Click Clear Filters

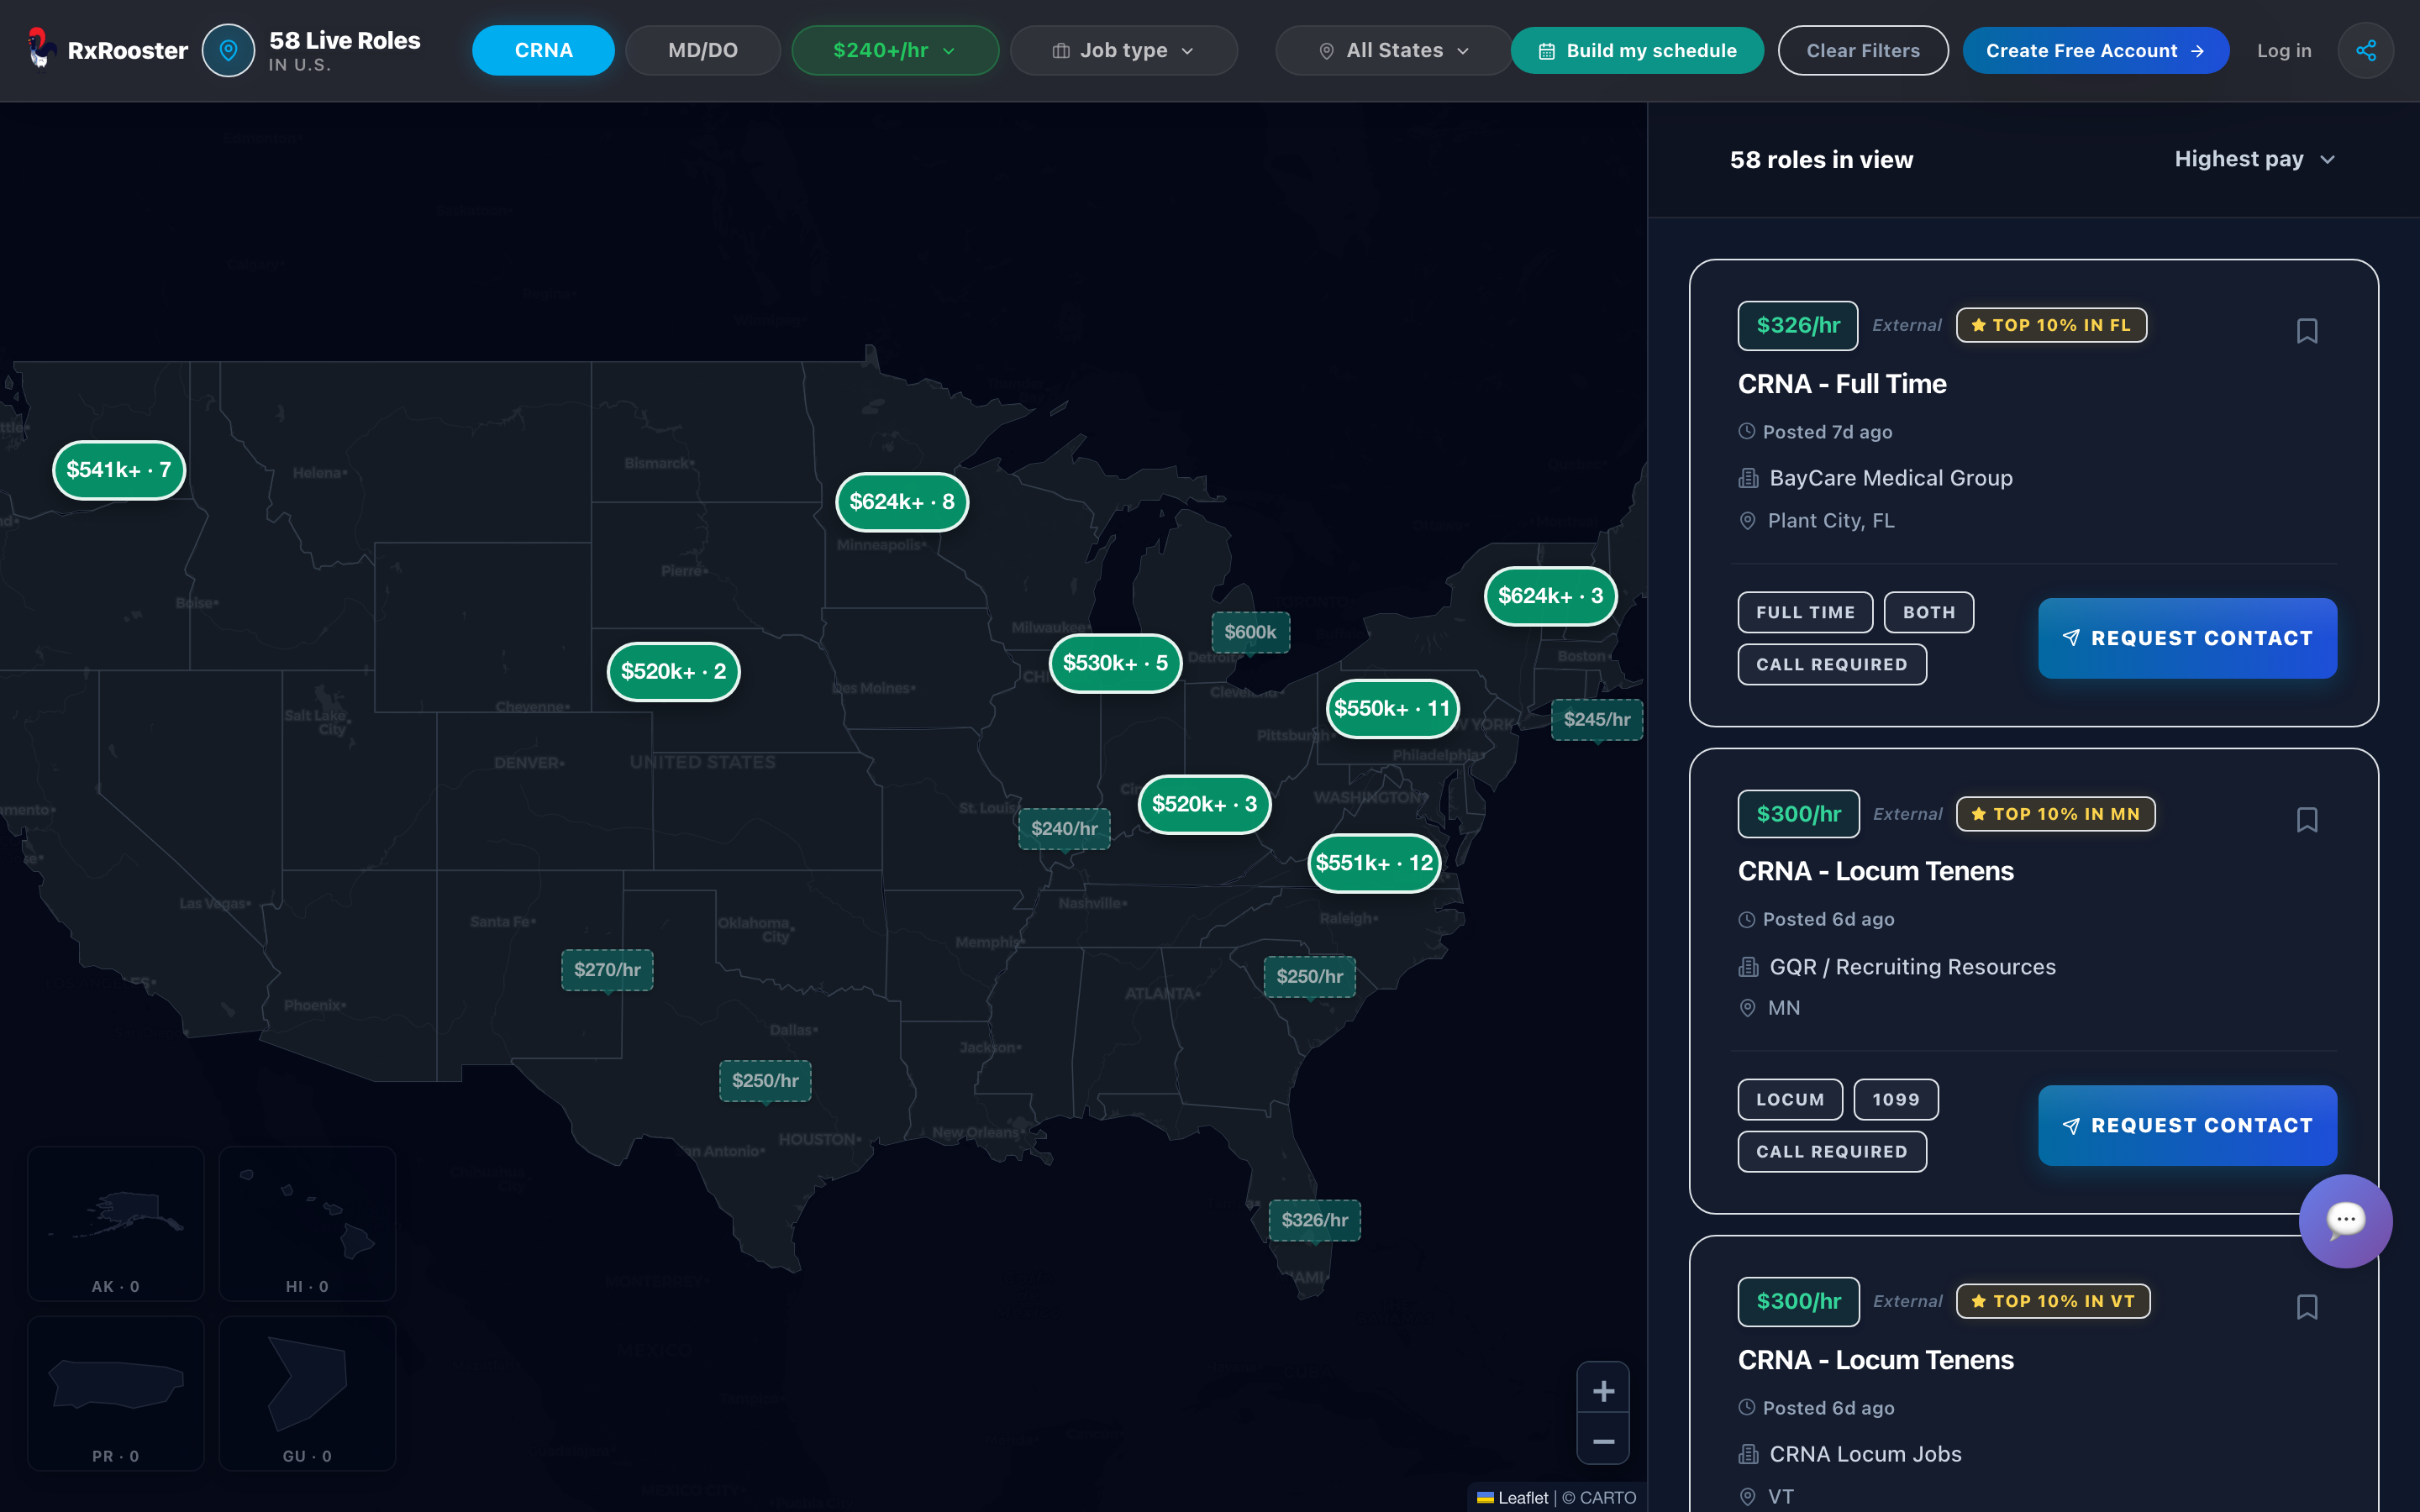coord(1863,50)
